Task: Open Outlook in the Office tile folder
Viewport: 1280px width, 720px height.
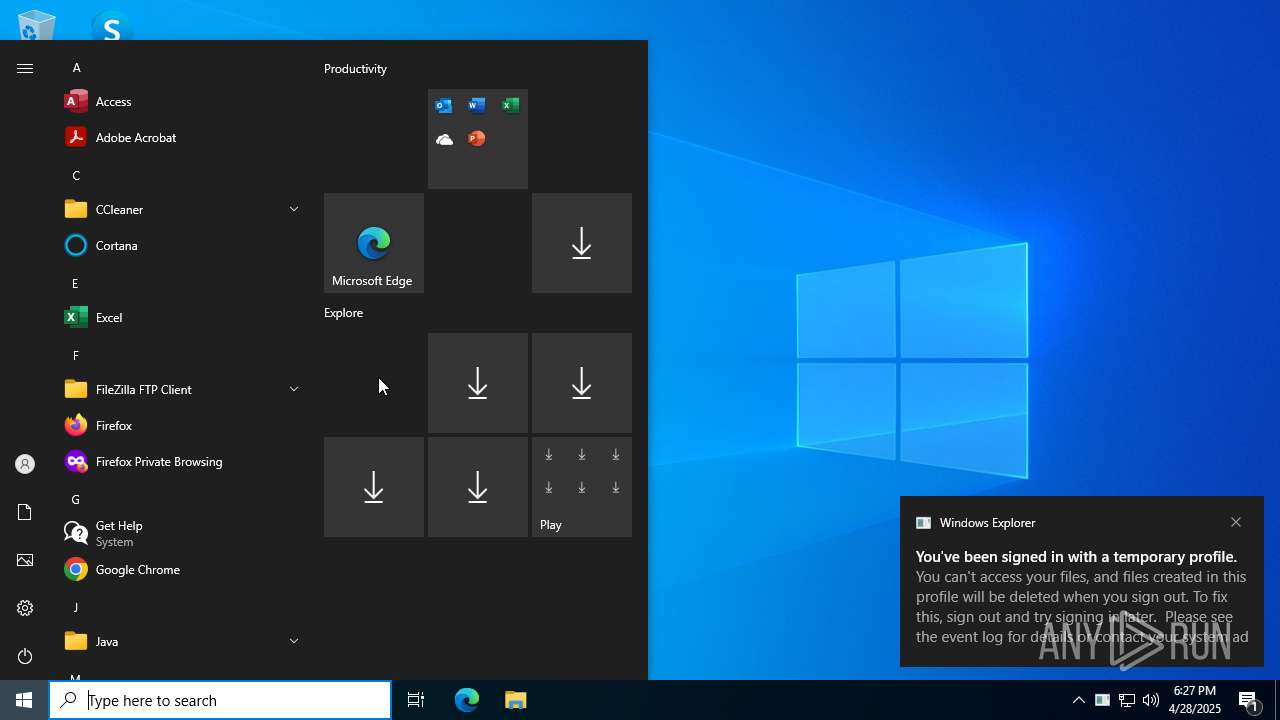Action: [x=444, y=106]
